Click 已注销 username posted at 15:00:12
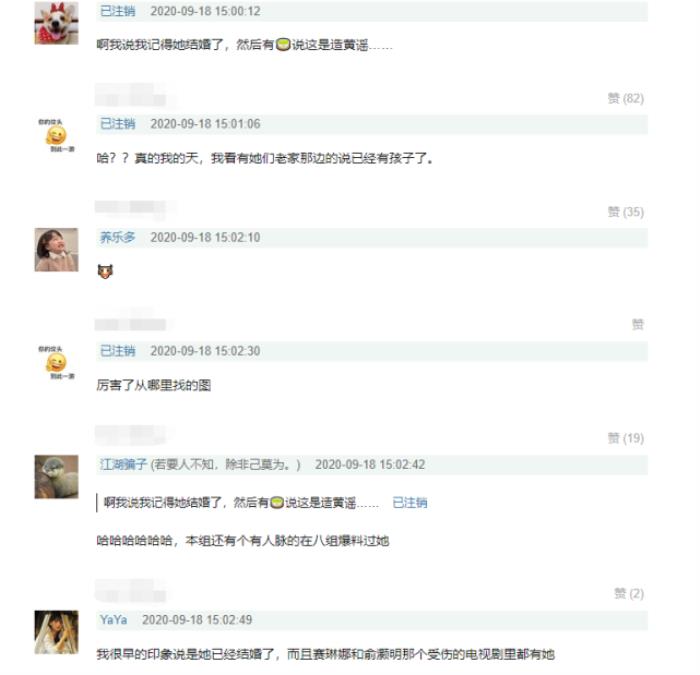Image resolution: width=700 pixels, height=675 pixels. coord(117,11)
